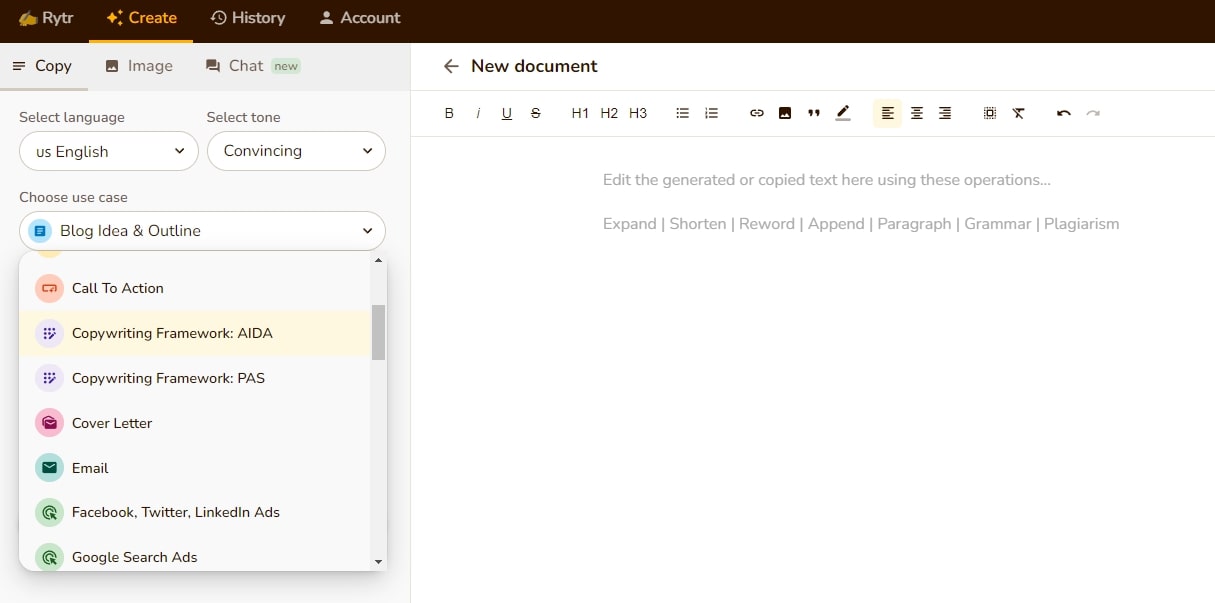Image resolution: width=1215 pixels, height=603 pixels.
Task: Toggle bold formatting
Action: coord(449,113)
